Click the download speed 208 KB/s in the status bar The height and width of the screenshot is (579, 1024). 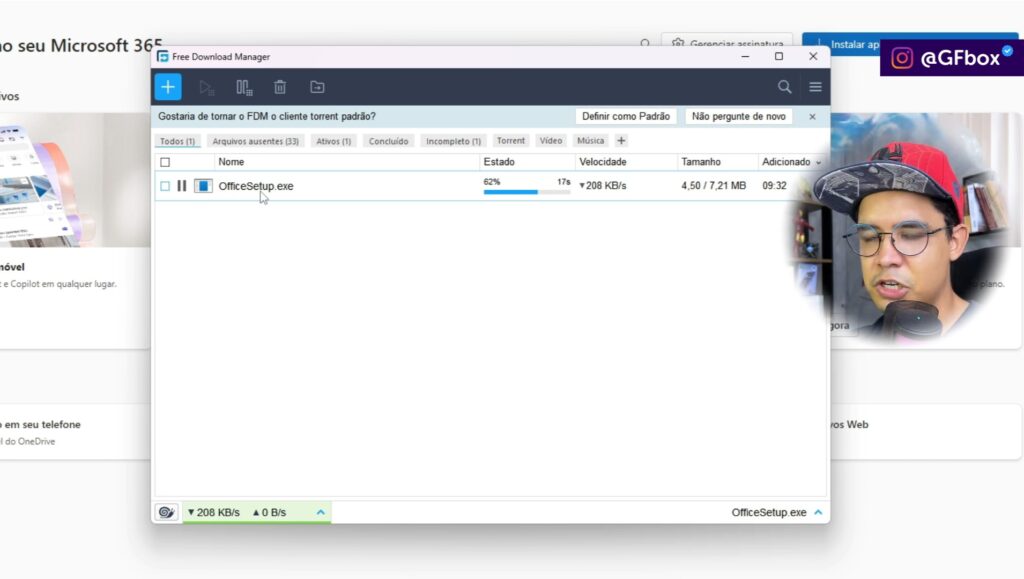pos(214,512)
